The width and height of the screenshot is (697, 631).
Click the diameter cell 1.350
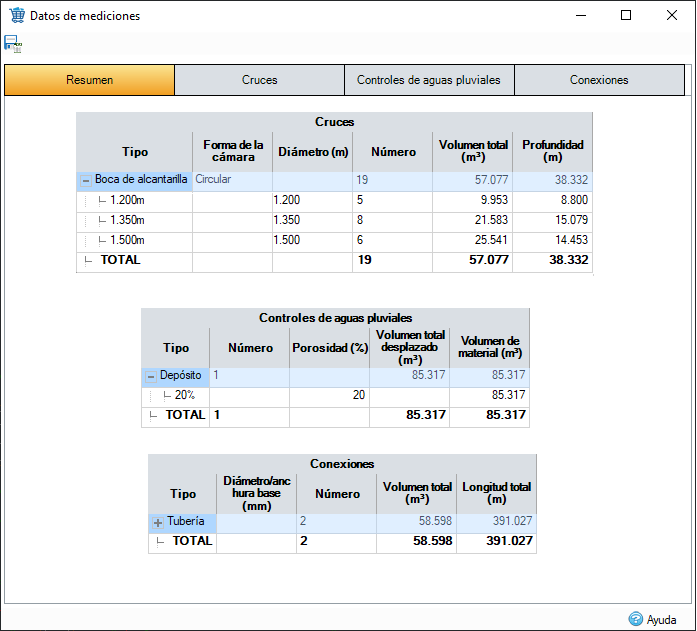click(312, 221)
